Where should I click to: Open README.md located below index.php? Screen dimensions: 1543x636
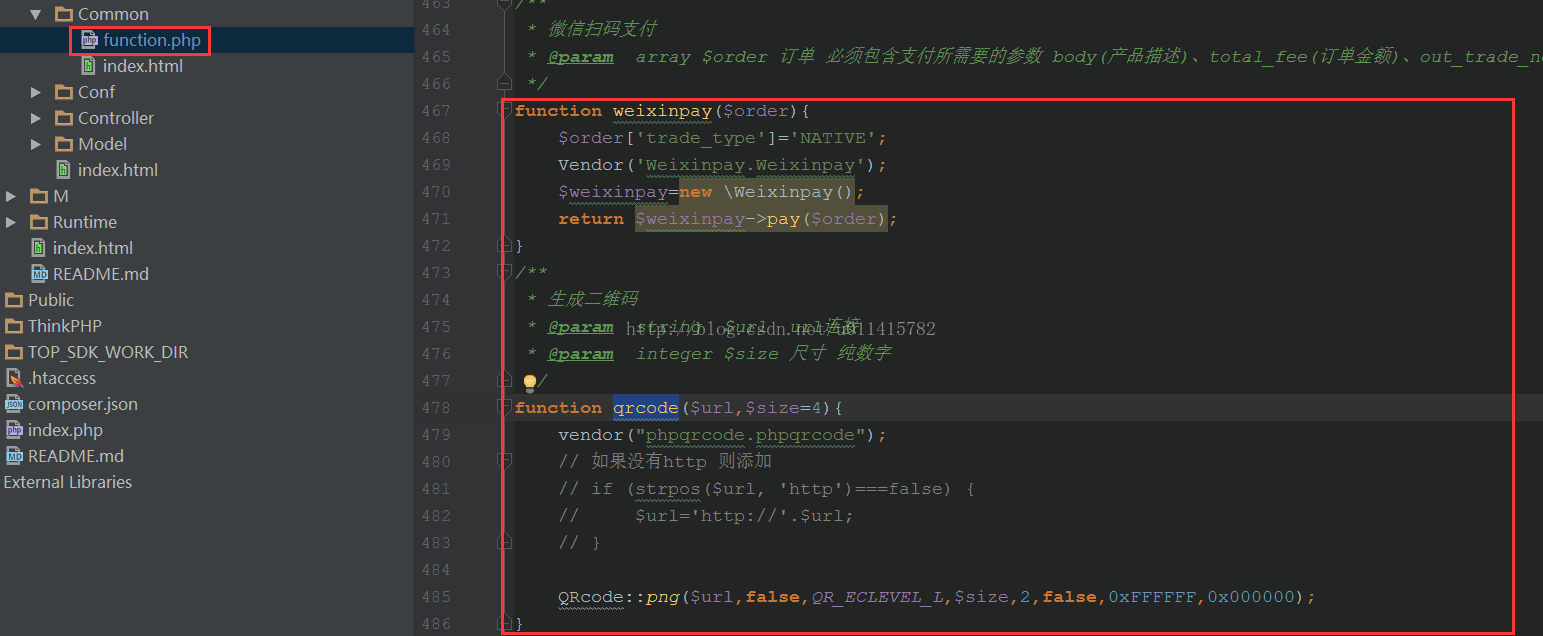click(x=75, y=456)
